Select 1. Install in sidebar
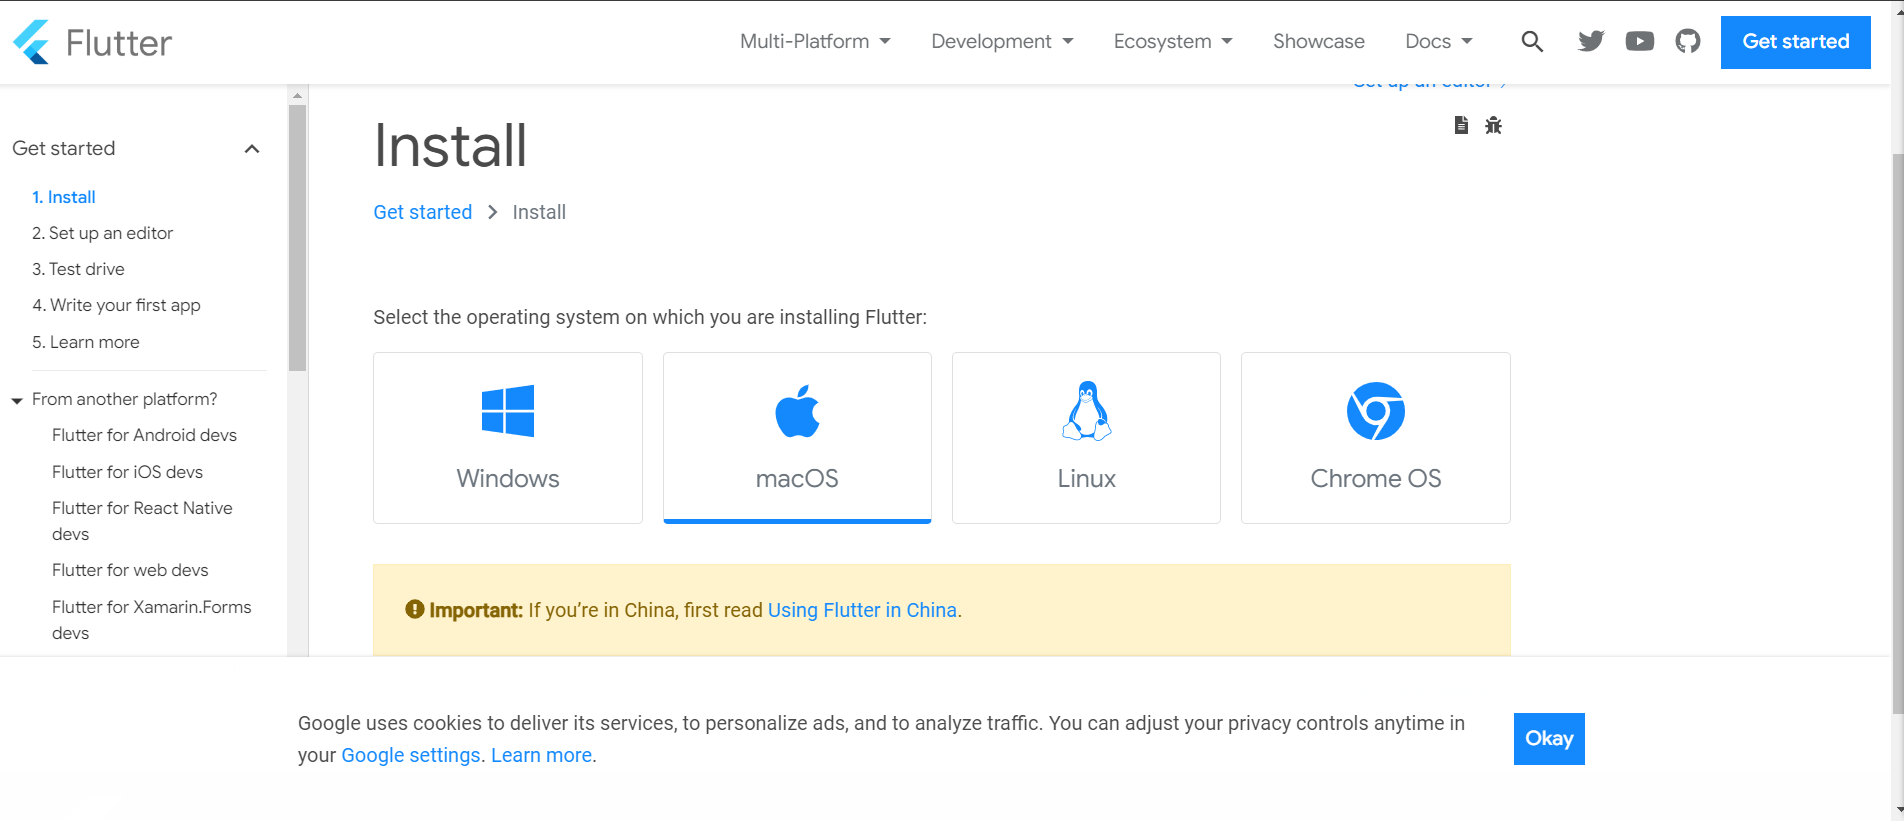Image resolution: width=1904 pixels, height=821 pixels. (64, 197)
